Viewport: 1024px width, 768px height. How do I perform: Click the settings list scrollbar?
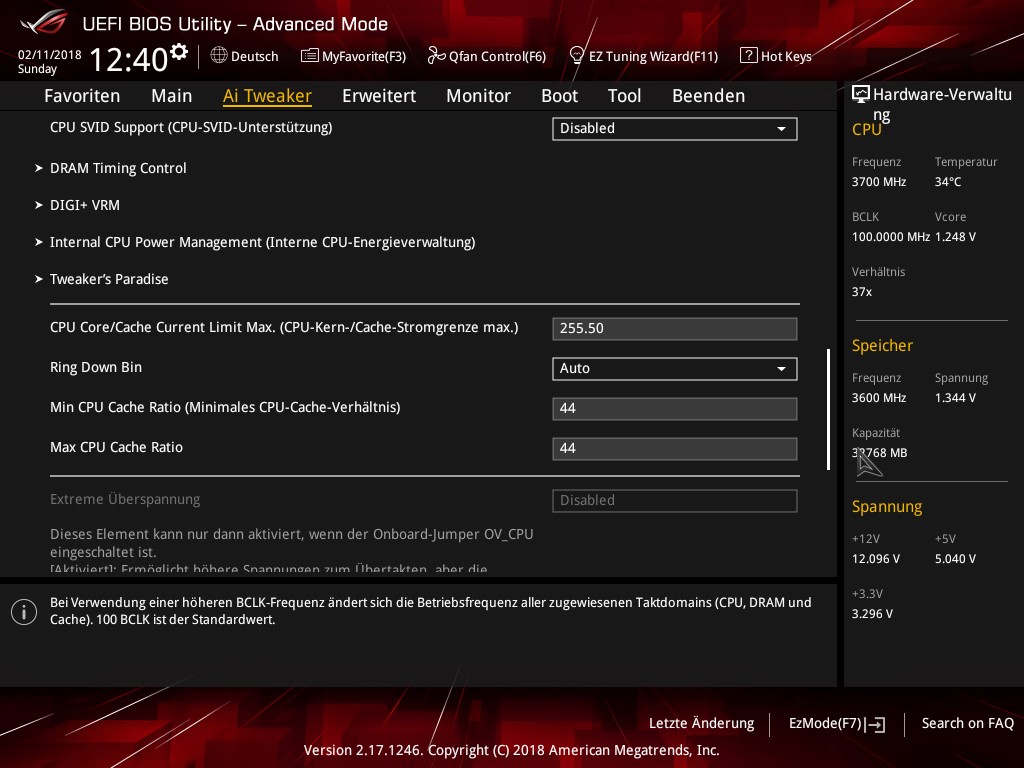(829, 409)
